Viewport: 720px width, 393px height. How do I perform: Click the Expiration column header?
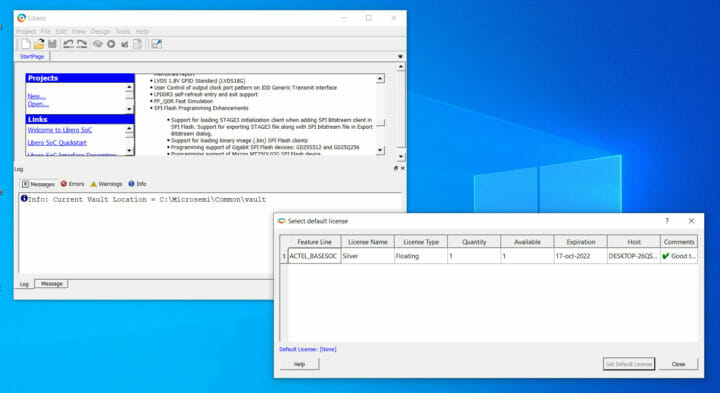[x=581, y=241]
